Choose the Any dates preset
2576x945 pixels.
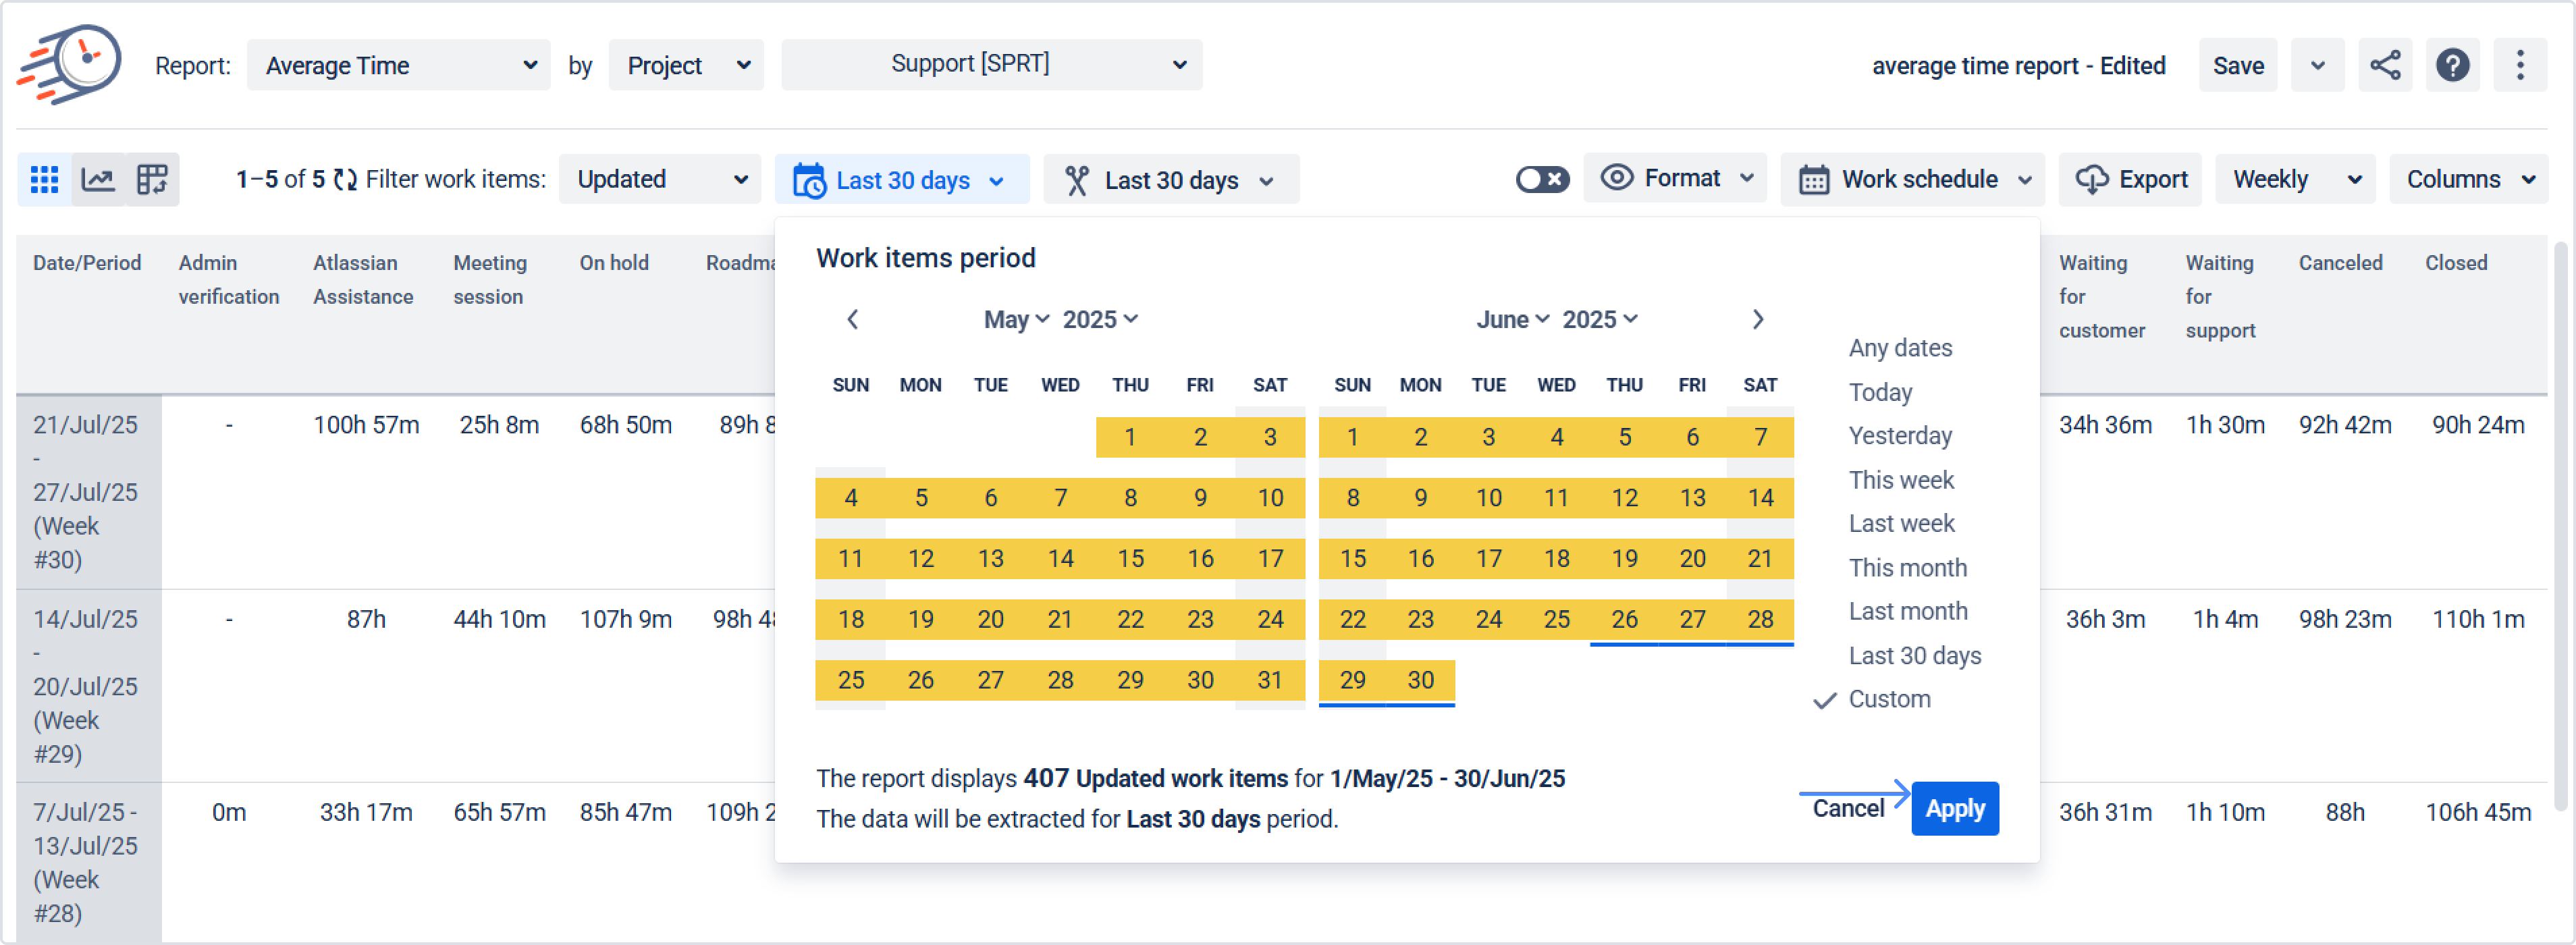coord(1899,348)
